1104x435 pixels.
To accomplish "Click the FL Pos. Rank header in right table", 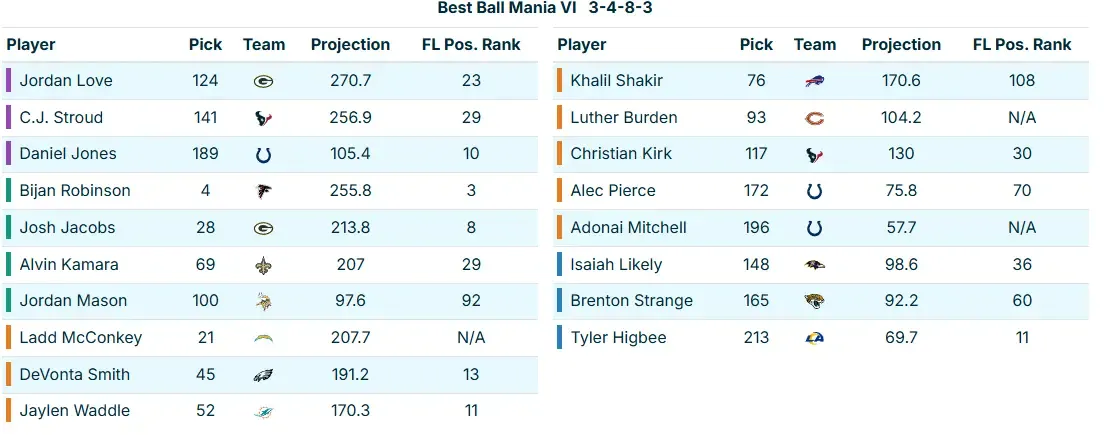I will click(1022, 45).
